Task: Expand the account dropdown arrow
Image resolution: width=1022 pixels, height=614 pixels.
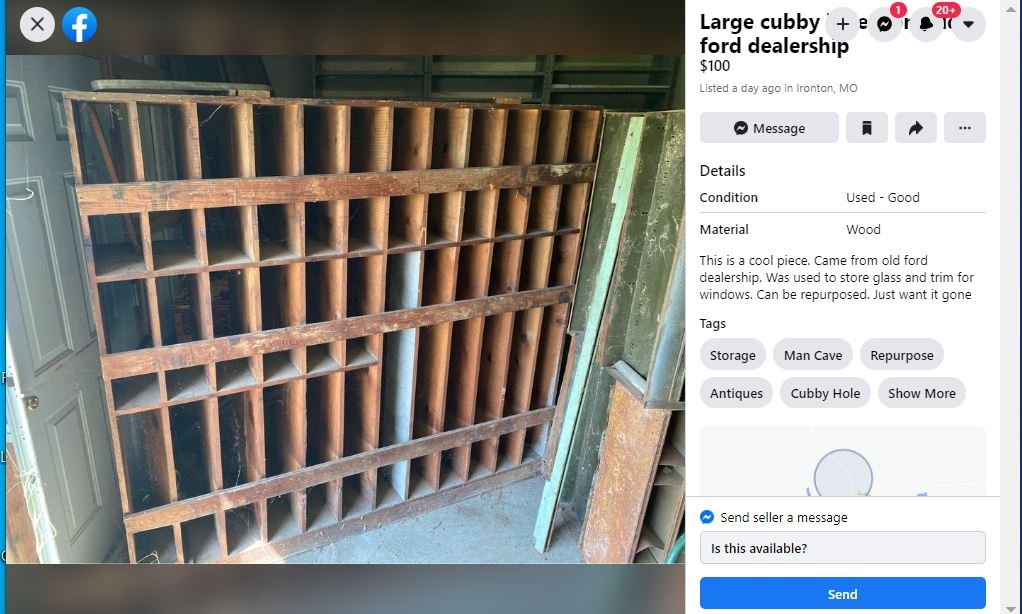Action: tap(968, 24)
